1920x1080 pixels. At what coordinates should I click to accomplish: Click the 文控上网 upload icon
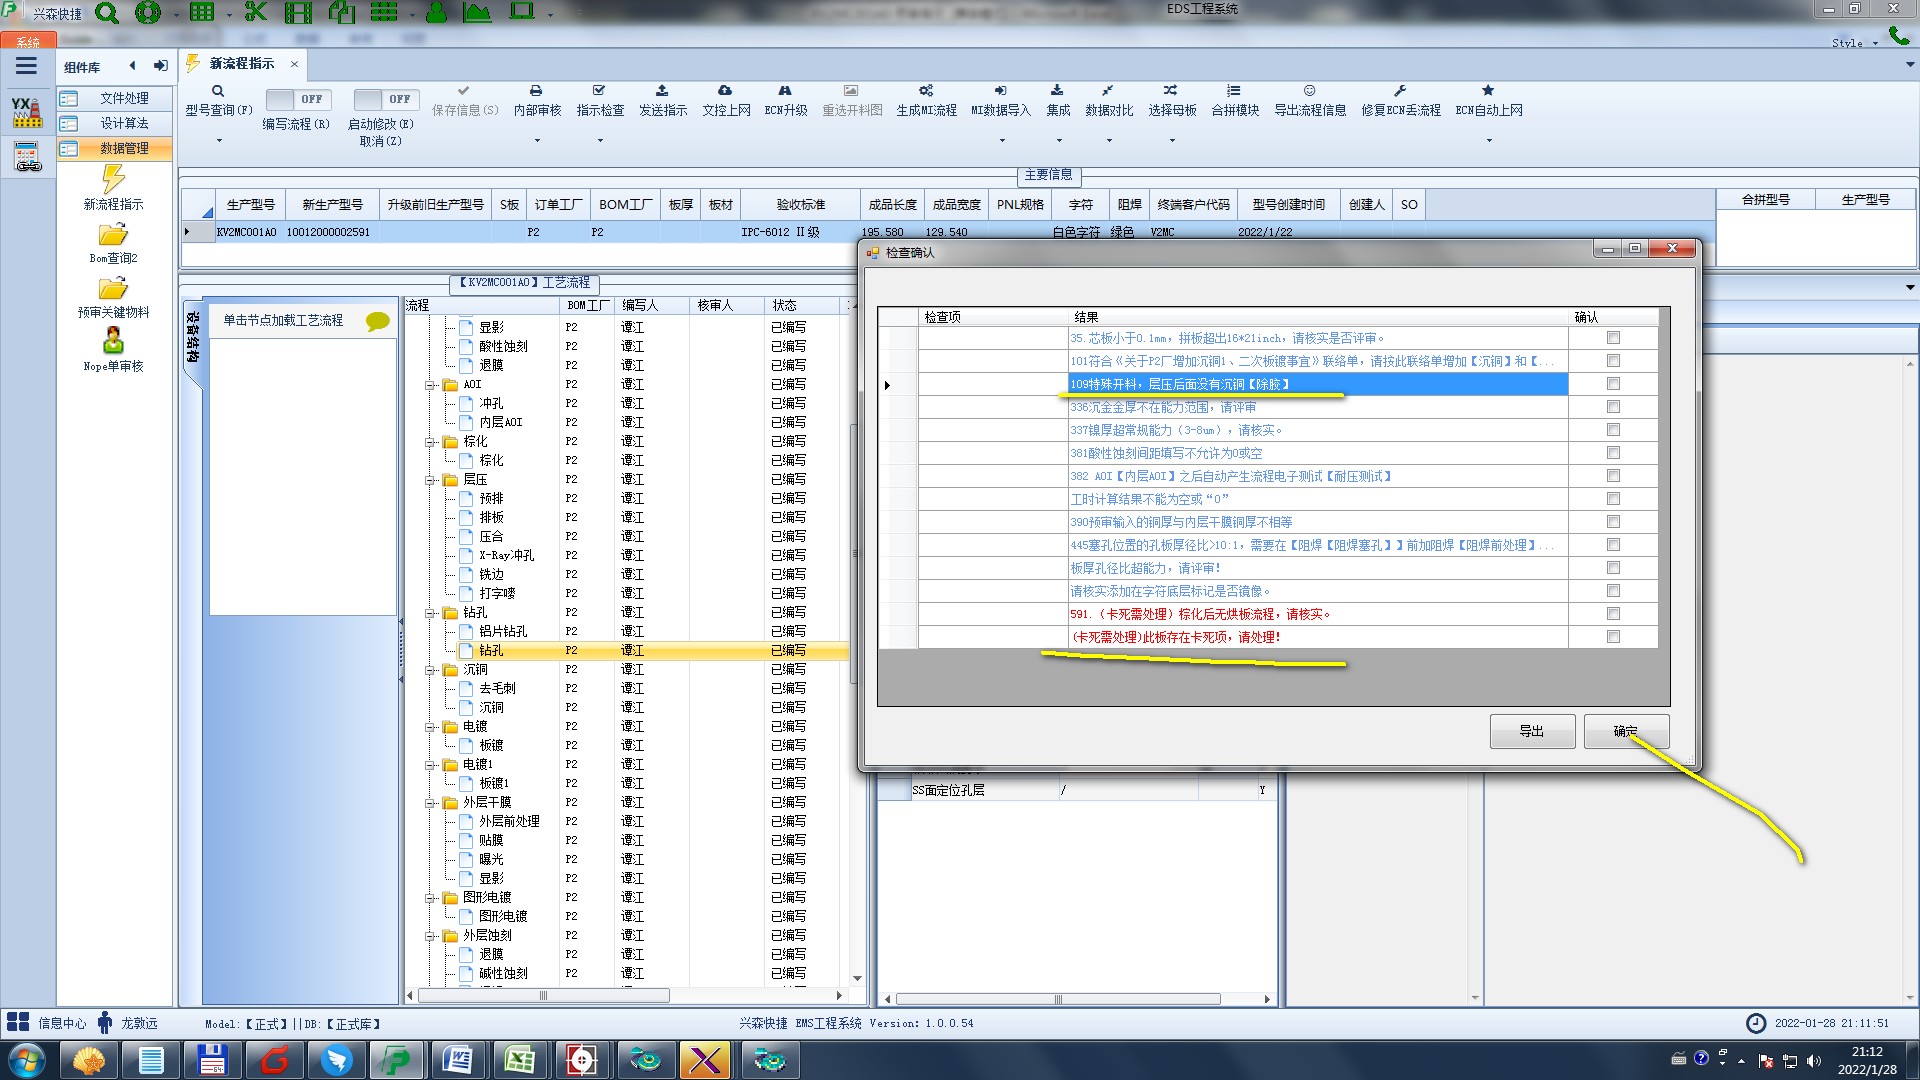[x=725, y=91]
